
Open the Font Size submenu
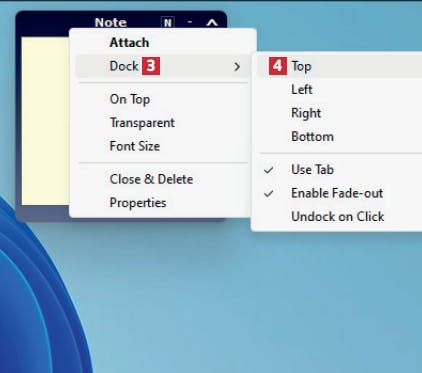click(x=163, y=146)
